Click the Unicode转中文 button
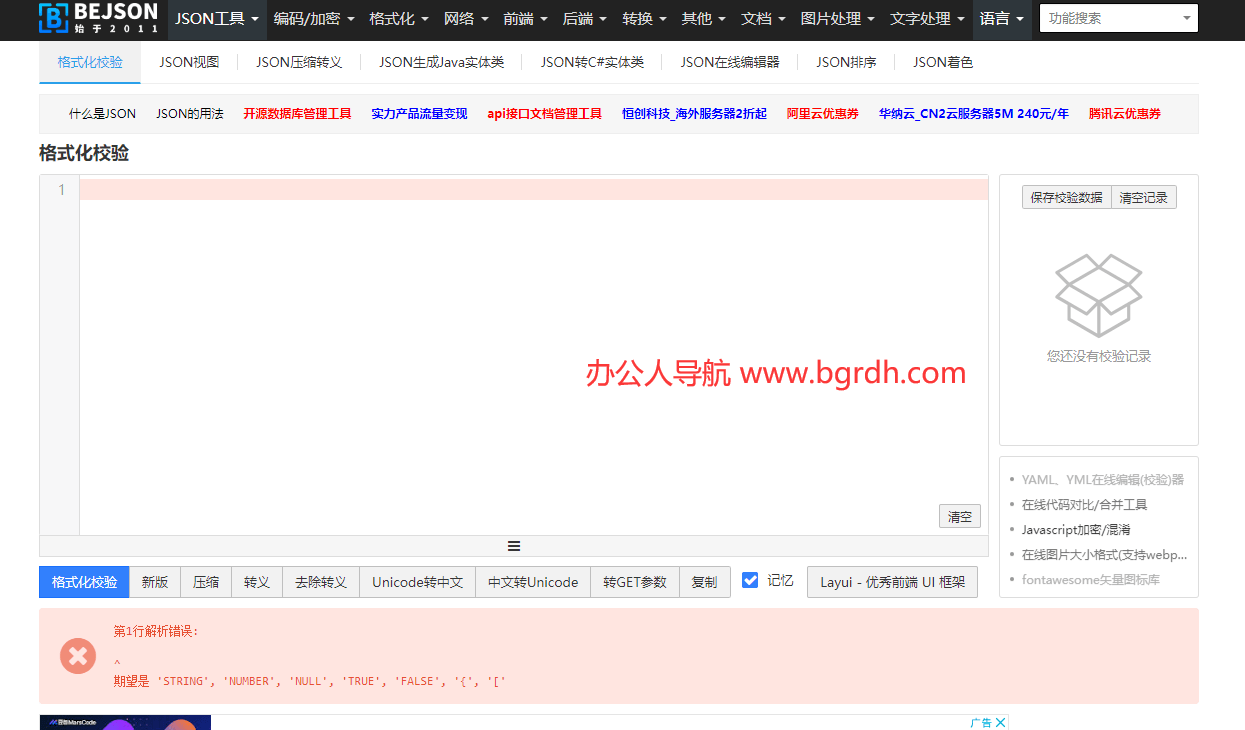The width and height of the screenshot is (1245, 730). [x=416, y=581]
